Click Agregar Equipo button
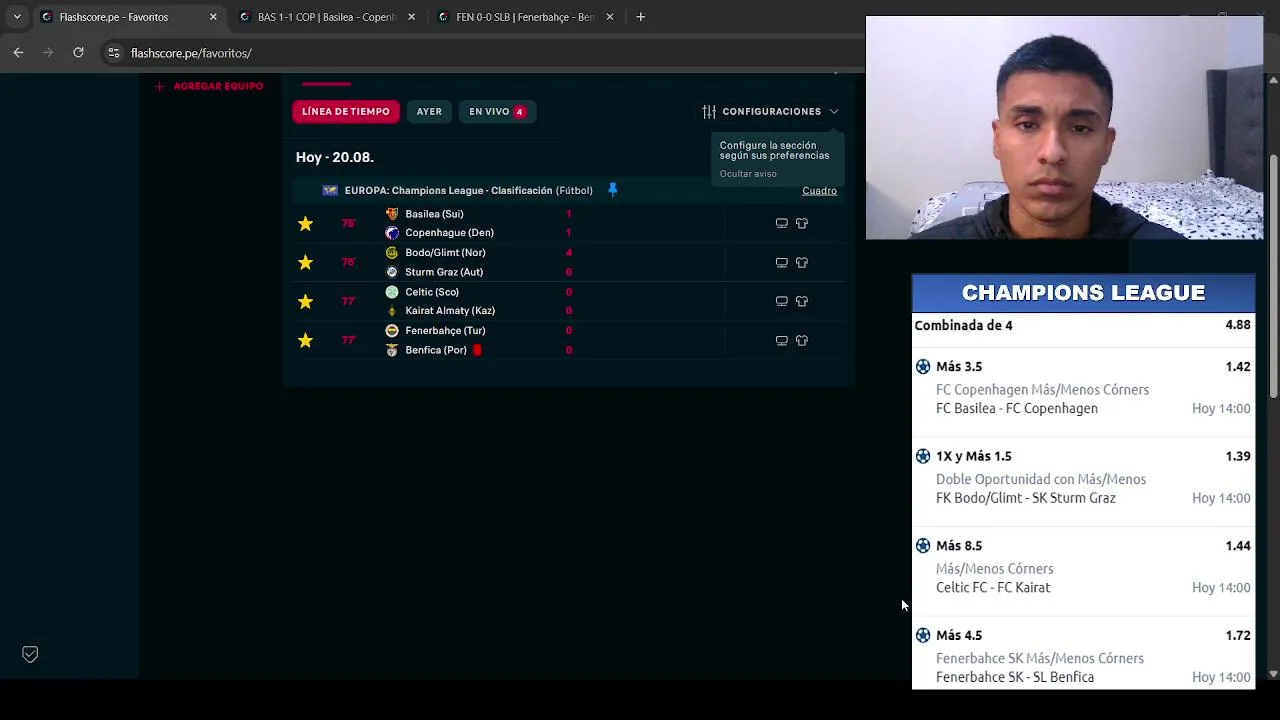The image size is (1280, 720). pos(209,86)
